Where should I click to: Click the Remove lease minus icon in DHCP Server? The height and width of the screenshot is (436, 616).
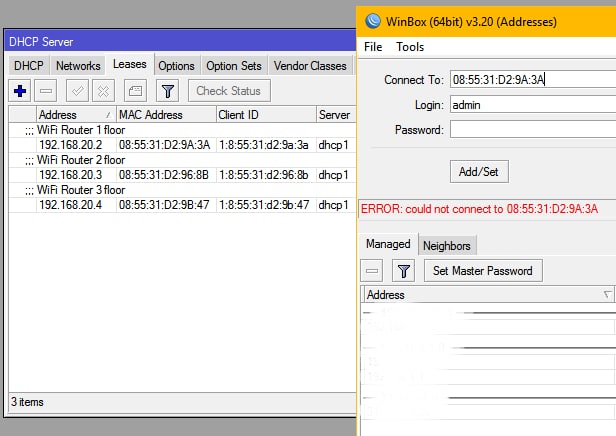coord(46,91)
